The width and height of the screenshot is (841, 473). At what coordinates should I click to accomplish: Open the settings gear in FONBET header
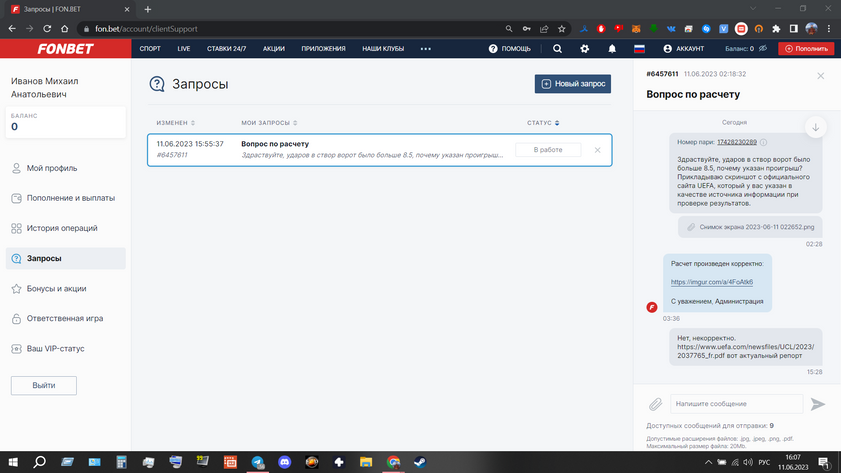tap(585, 49)
